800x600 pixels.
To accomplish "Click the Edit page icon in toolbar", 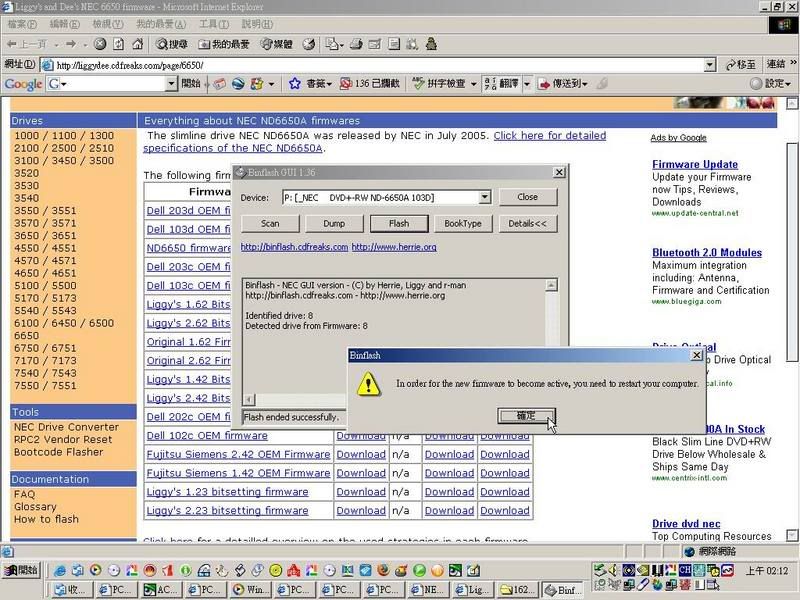I will coord(375,44).
